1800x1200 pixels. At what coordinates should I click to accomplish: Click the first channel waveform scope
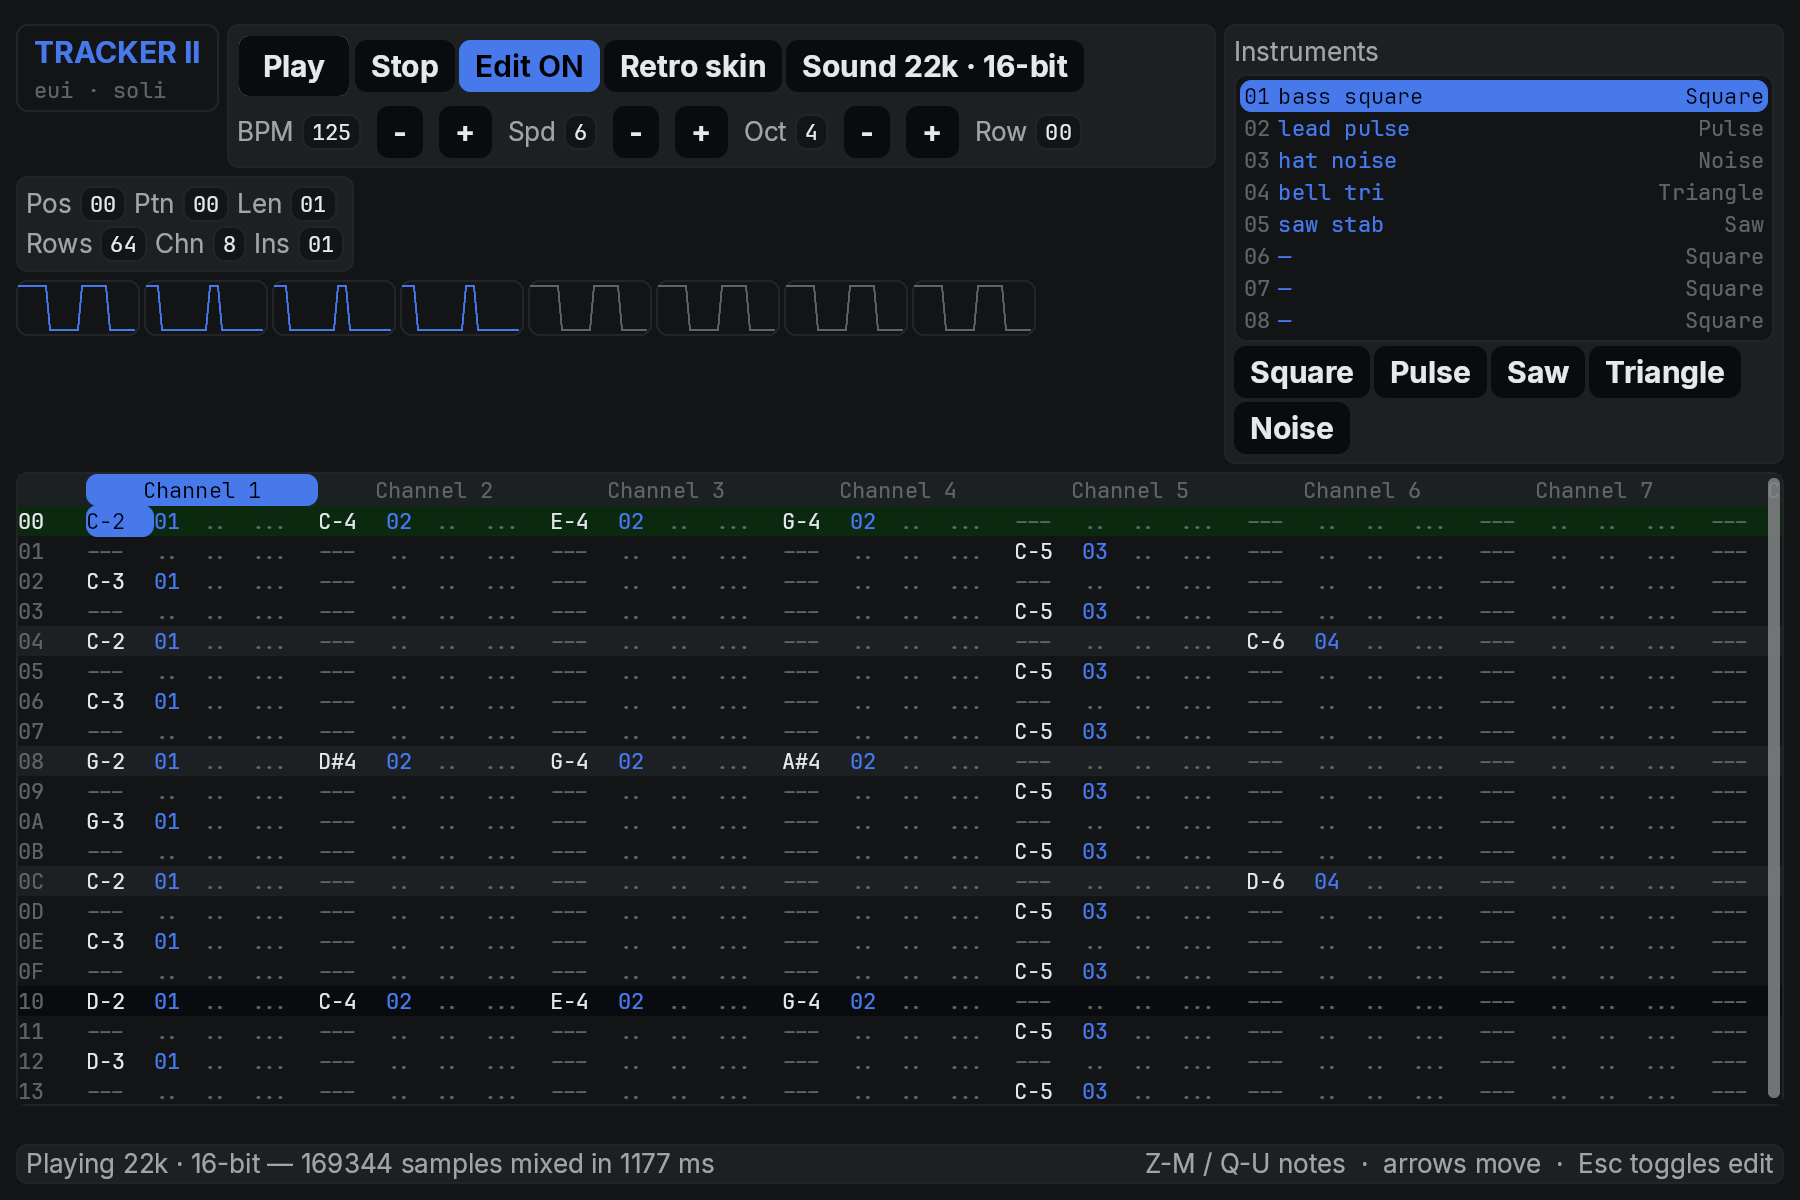pos(78,308)
